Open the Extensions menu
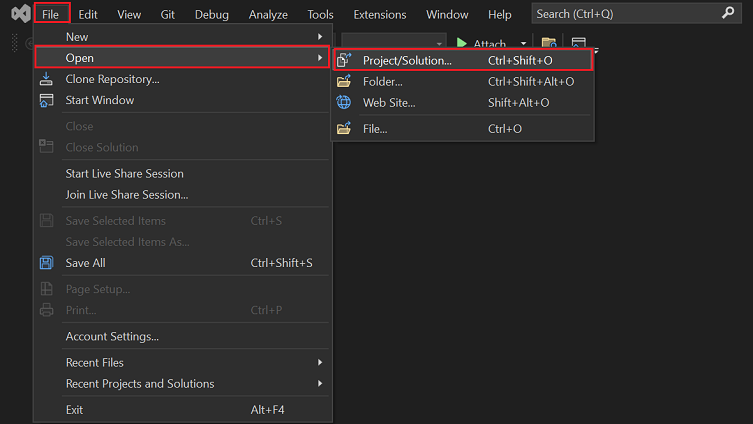Viewport: 753px width, 424px height. tap(379, 14)
